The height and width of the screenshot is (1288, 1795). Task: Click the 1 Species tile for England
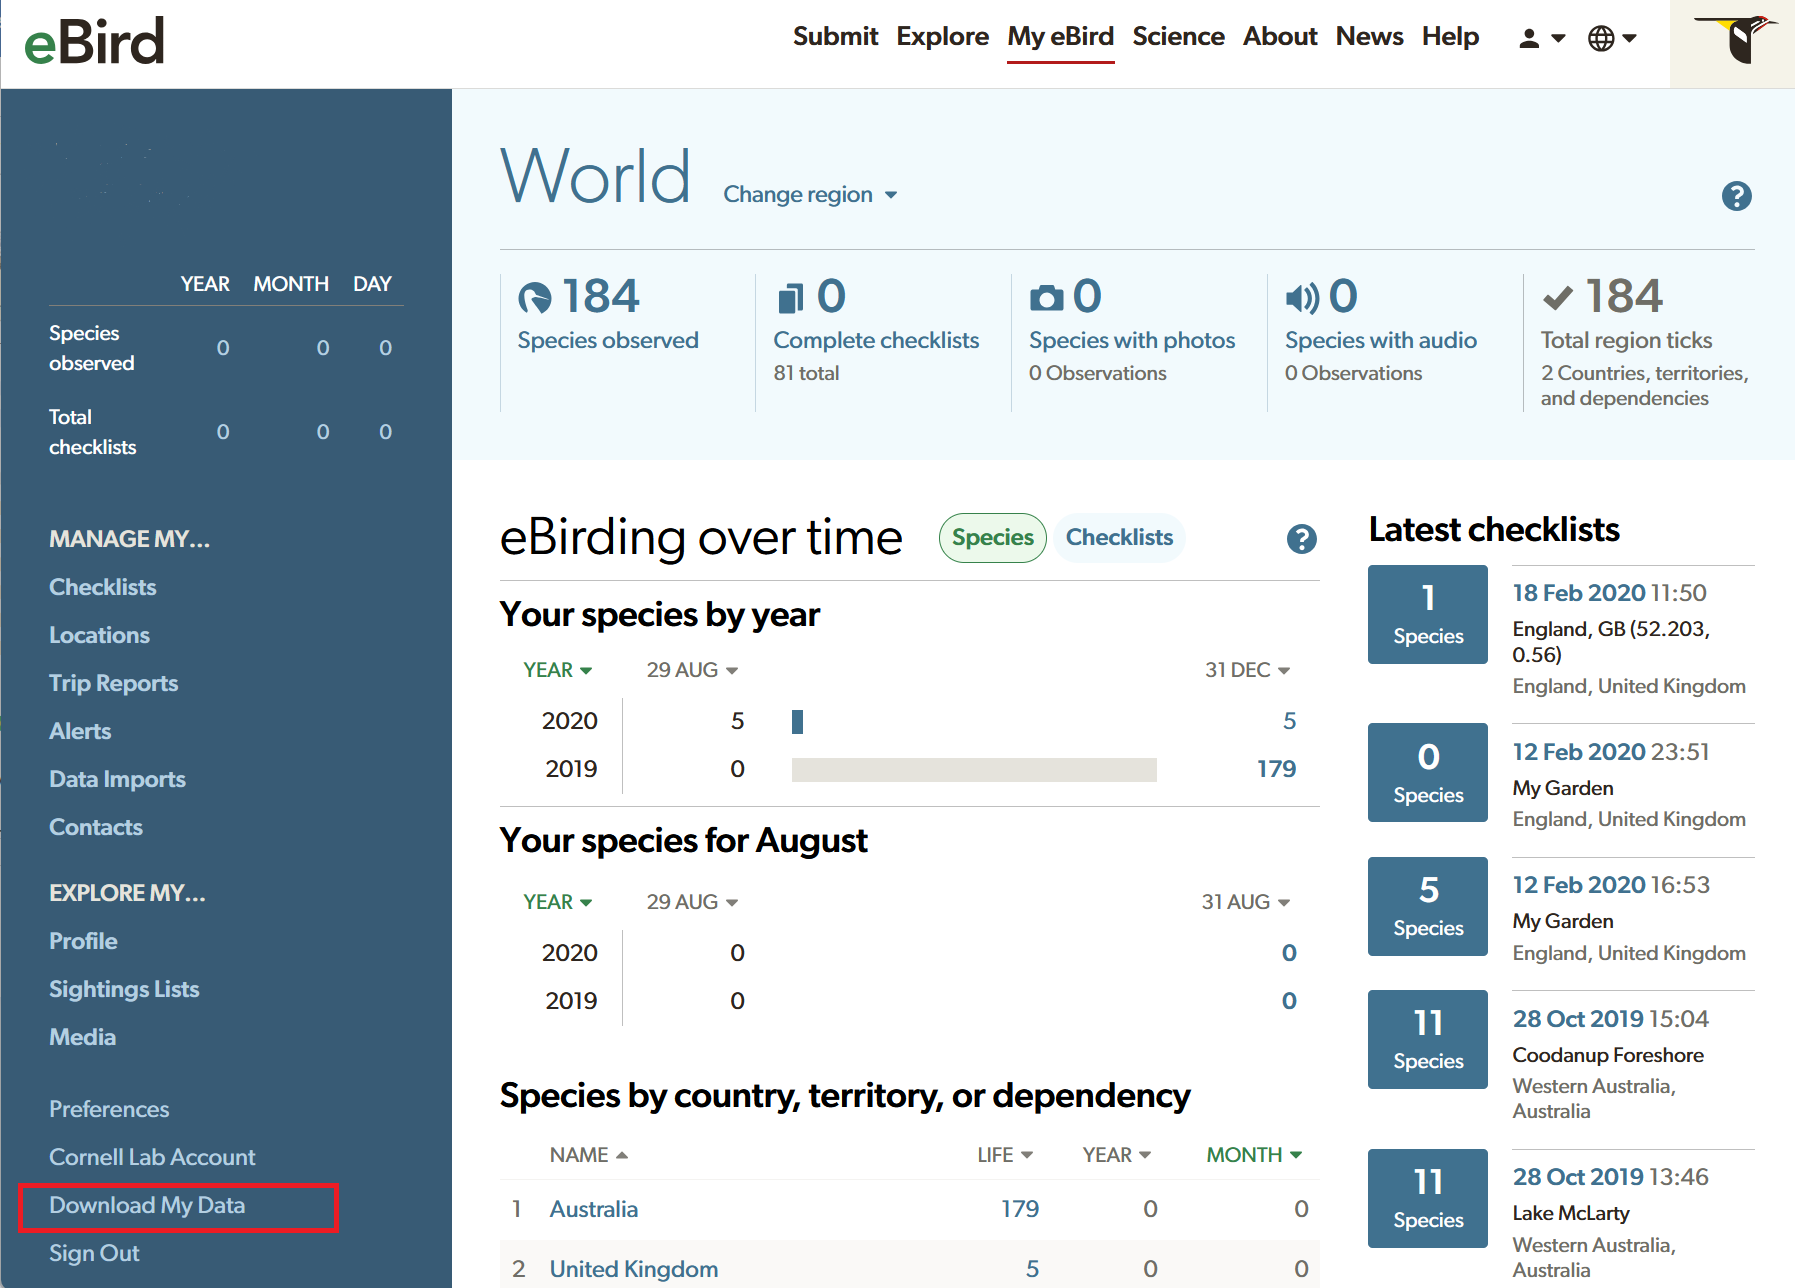coord(1428,614)
